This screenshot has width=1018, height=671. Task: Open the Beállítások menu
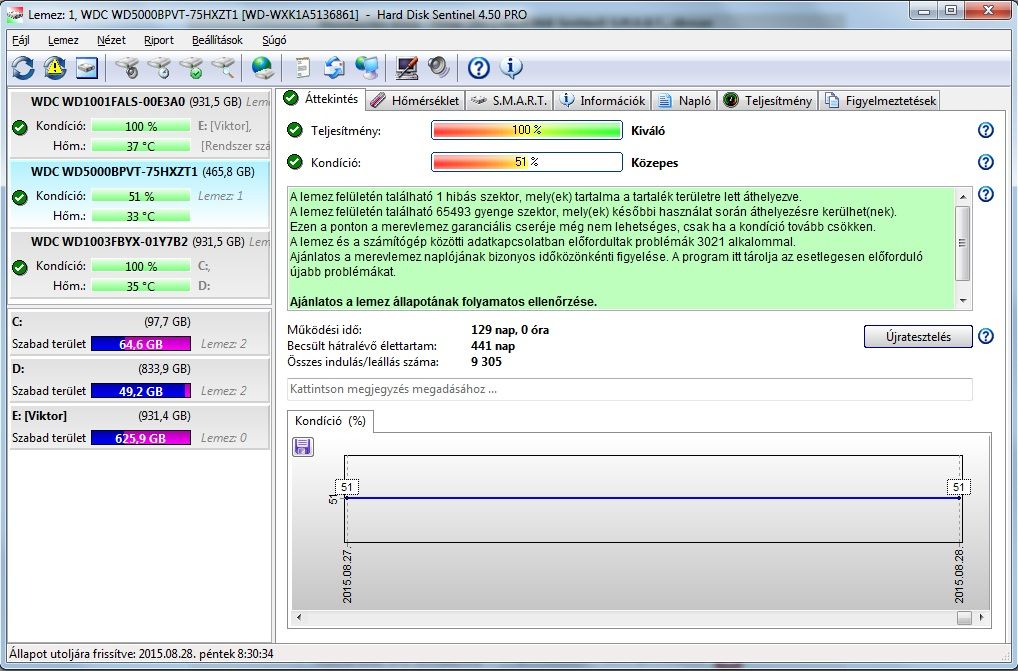pyautogui.click(x=217, y=40)
